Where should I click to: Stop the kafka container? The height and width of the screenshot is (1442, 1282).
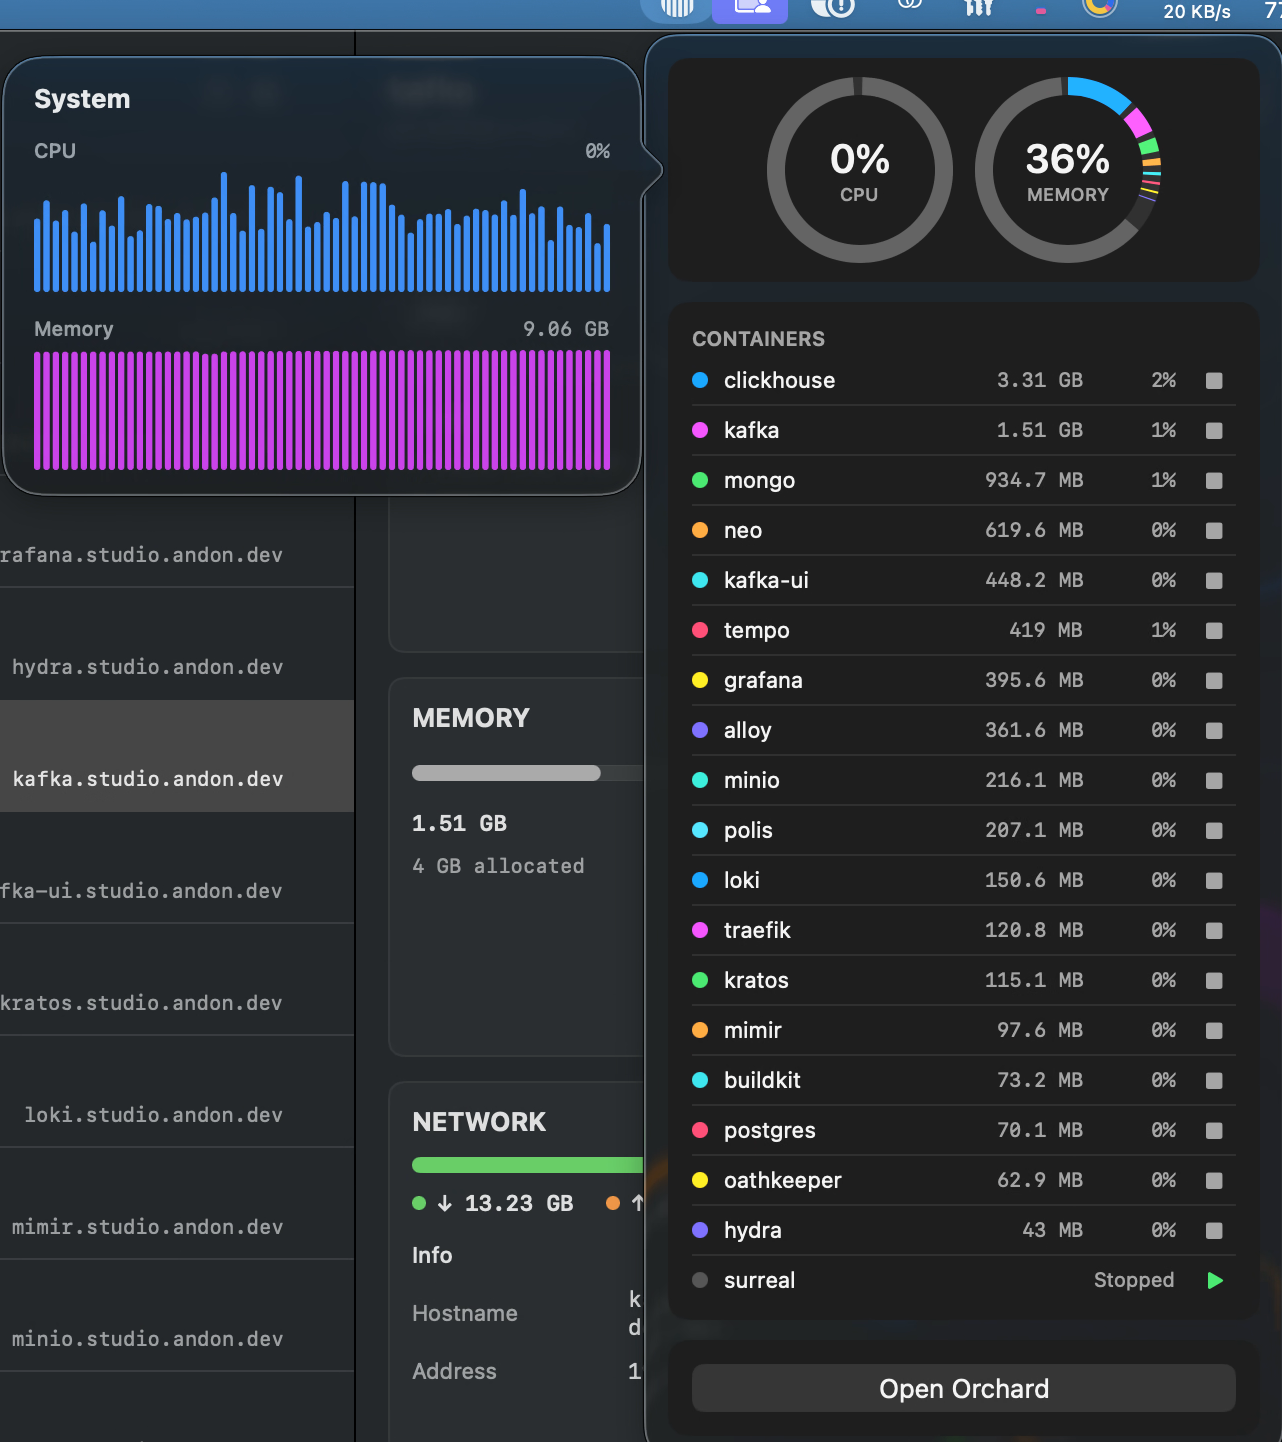(1214, 430)
